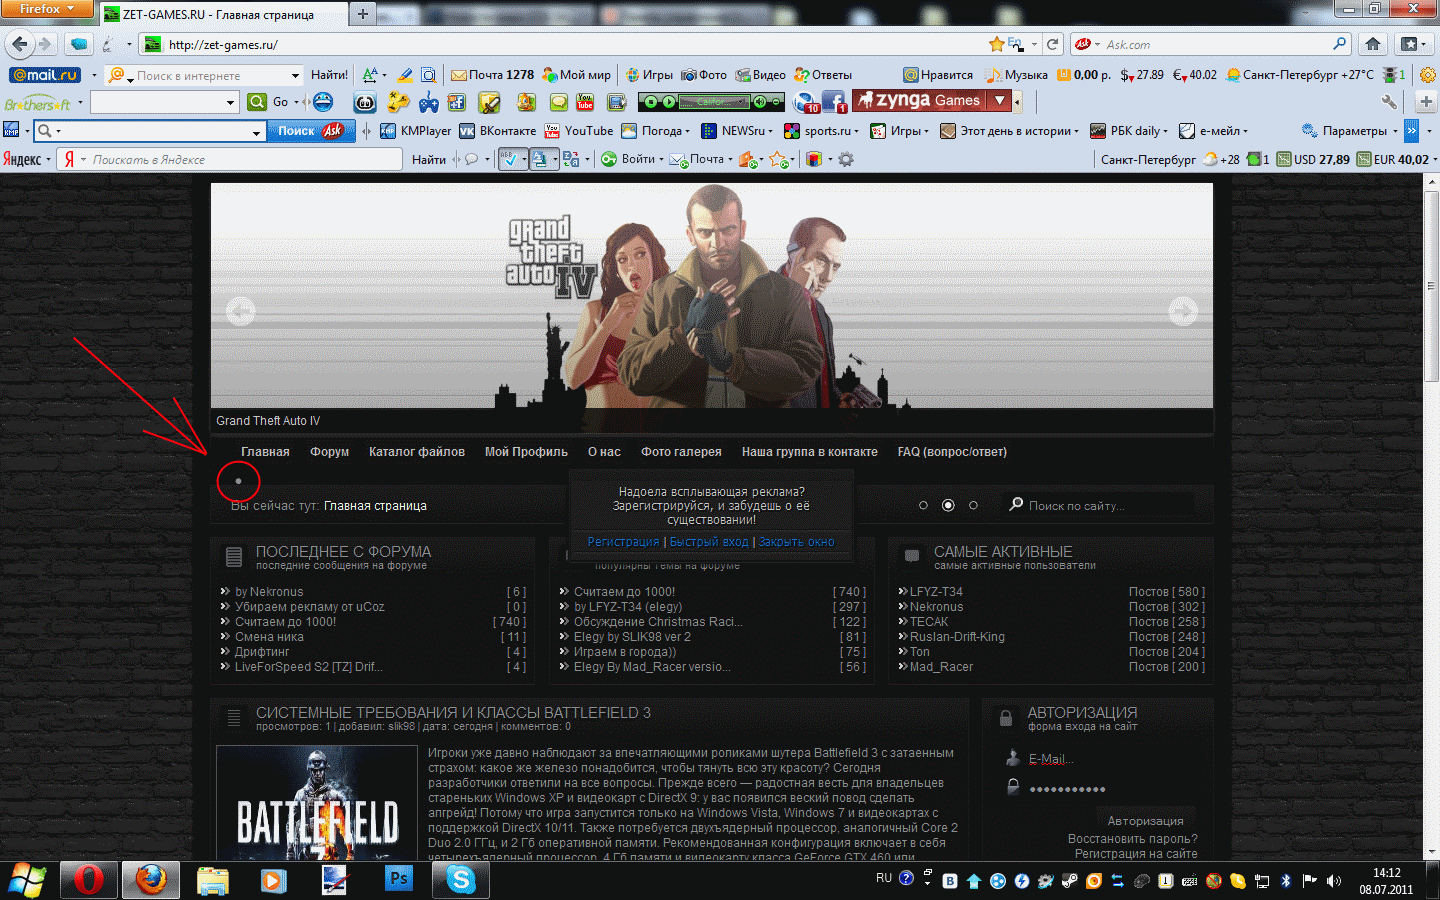Click the browser Back arrow button

click(x=19, y=44)
